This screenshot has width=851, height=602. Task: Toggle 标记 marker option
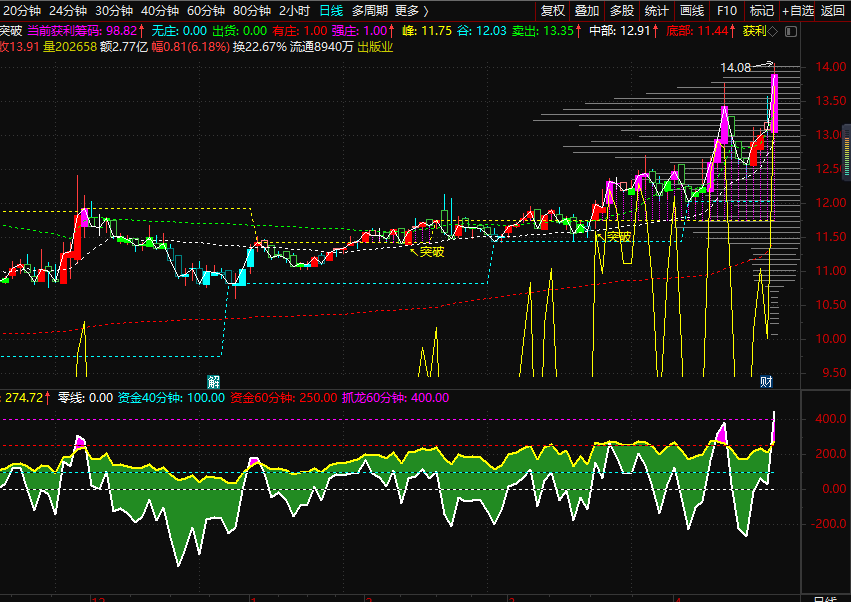[x=761, y=11]
